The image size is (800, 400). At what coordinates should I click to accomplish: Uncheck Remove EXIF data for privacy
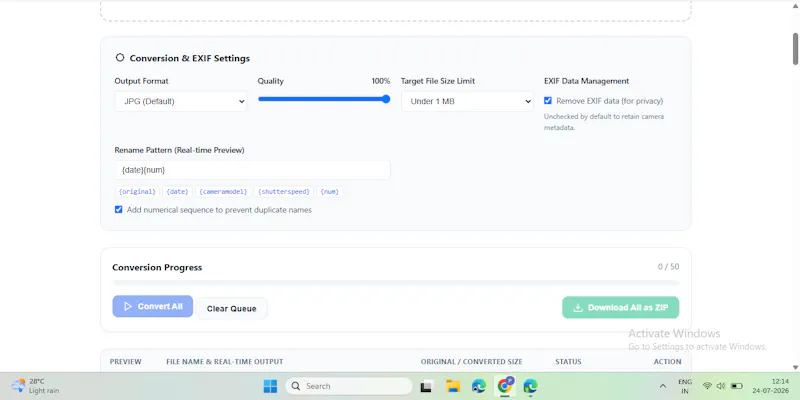(x=548, y=101)
